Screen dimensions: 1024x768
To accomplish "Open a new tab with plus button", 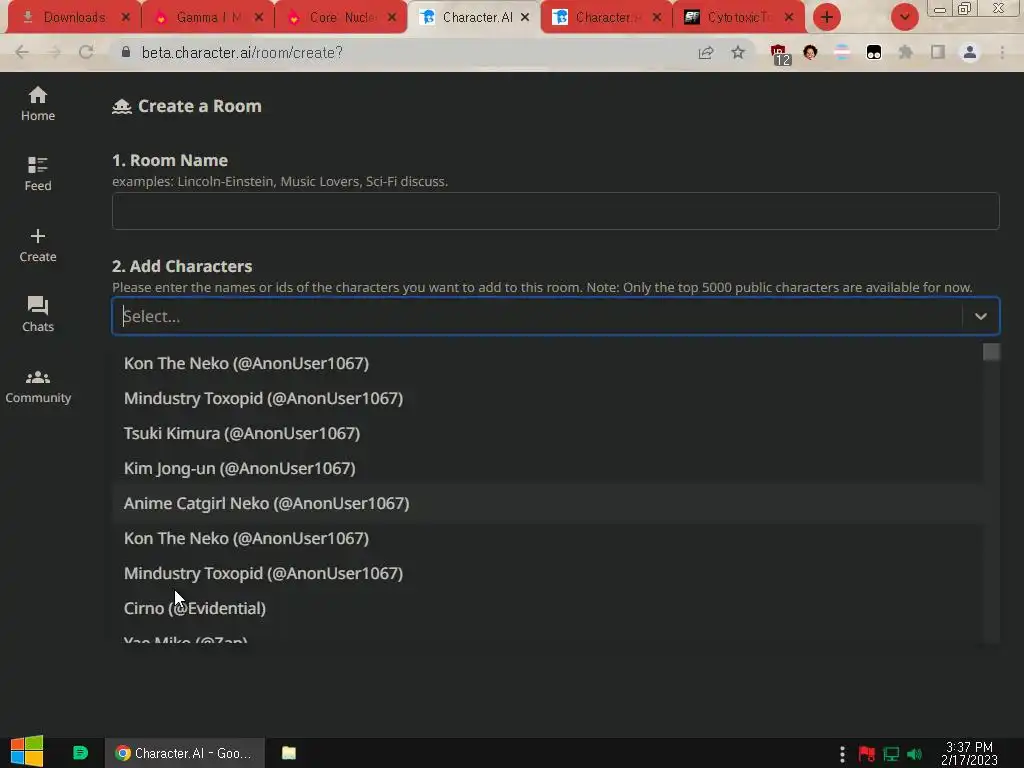I will (x=827, y=17).
